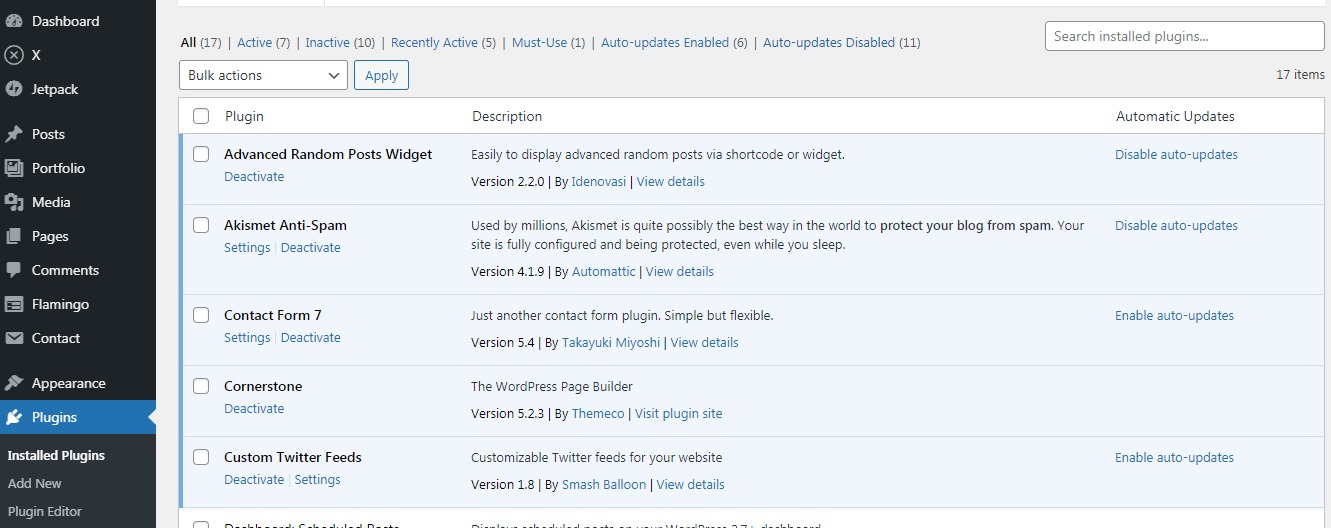Click the Search installed plugins field
This screenshot has width=1331, height=528.
(1184, 36)
